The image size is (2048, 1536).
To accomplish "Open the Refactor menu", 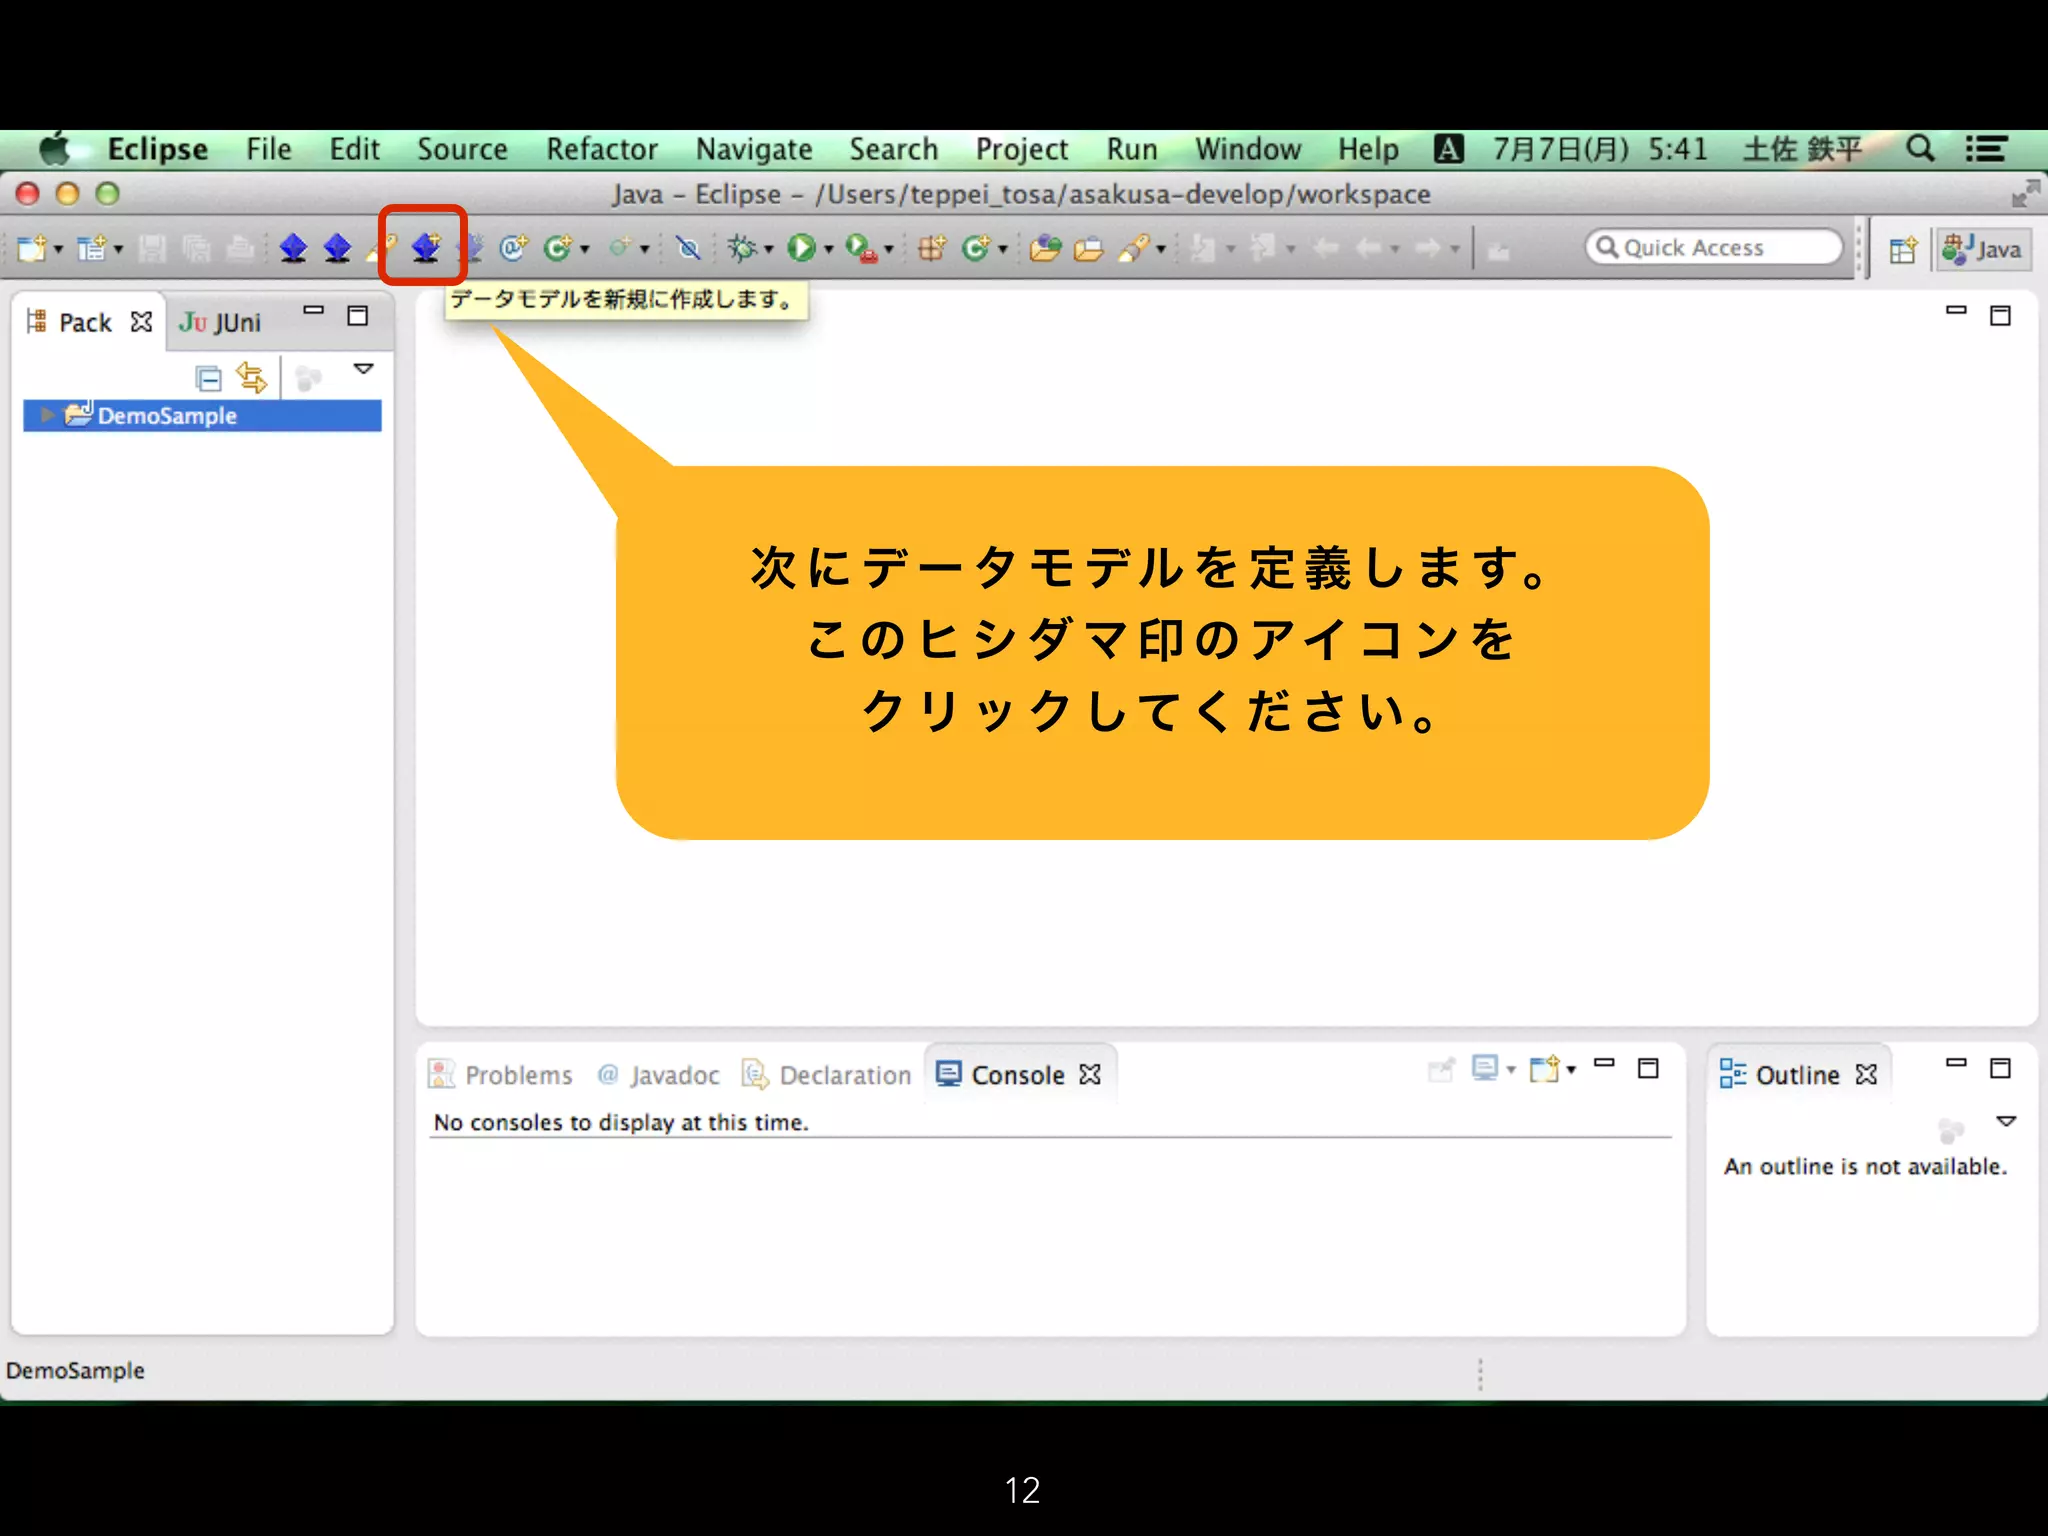I will tap(601, 149).
